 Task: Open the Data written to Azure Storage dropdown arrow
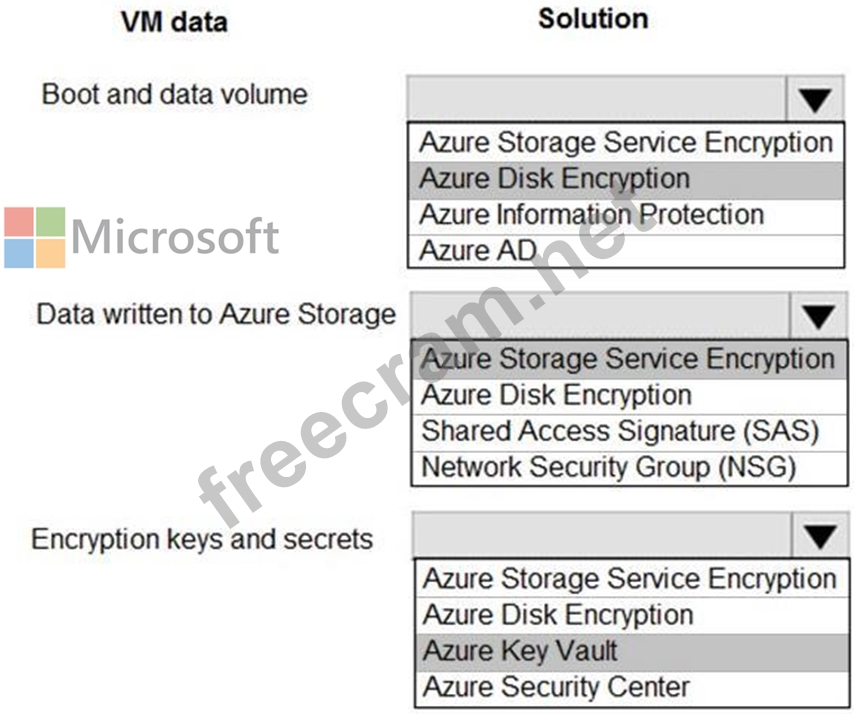(818, 316)
